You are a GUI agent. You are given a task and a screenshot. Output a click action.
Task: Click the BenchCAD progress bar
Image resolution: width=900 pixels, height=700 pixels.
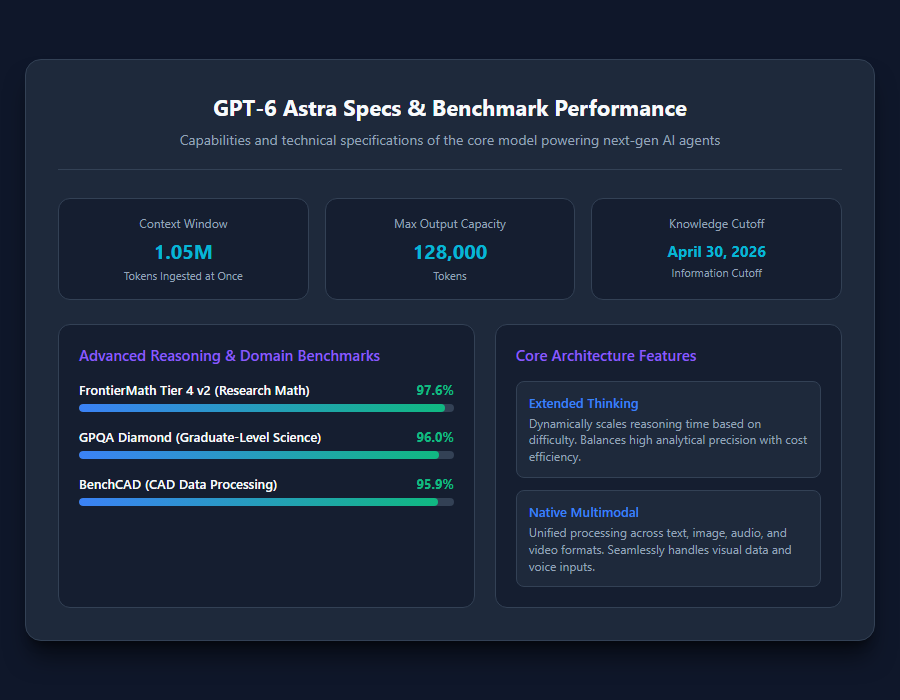coord(266,502)
